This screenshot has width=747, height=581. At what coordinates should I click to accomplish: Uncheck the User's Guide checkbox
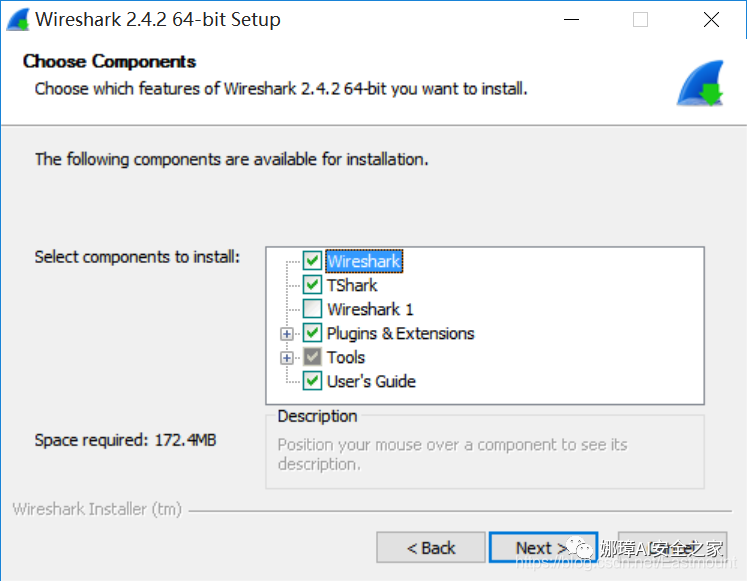(x=312, y=381)
